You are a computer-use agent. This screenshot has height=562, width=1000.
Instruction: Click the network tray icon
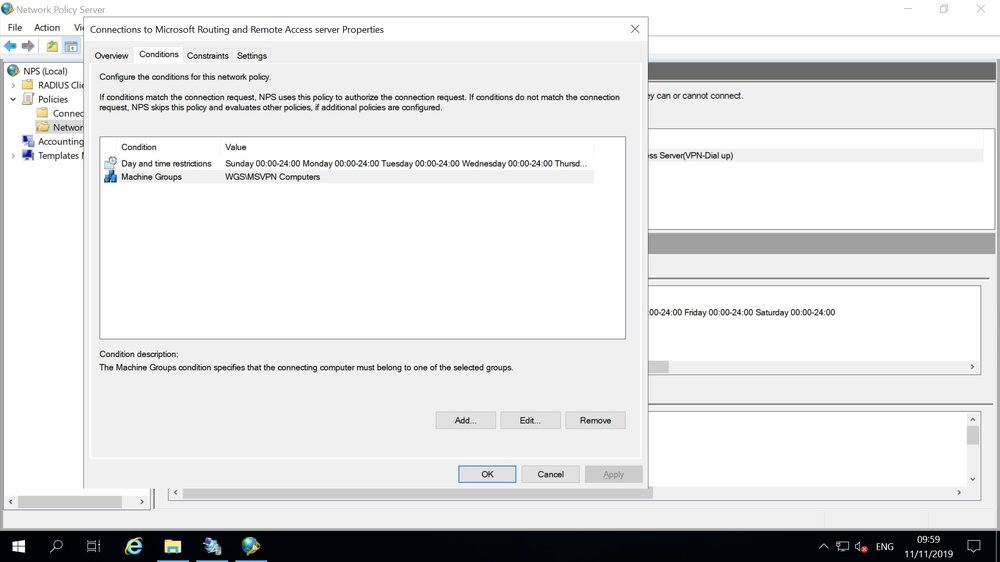(842, 547)
